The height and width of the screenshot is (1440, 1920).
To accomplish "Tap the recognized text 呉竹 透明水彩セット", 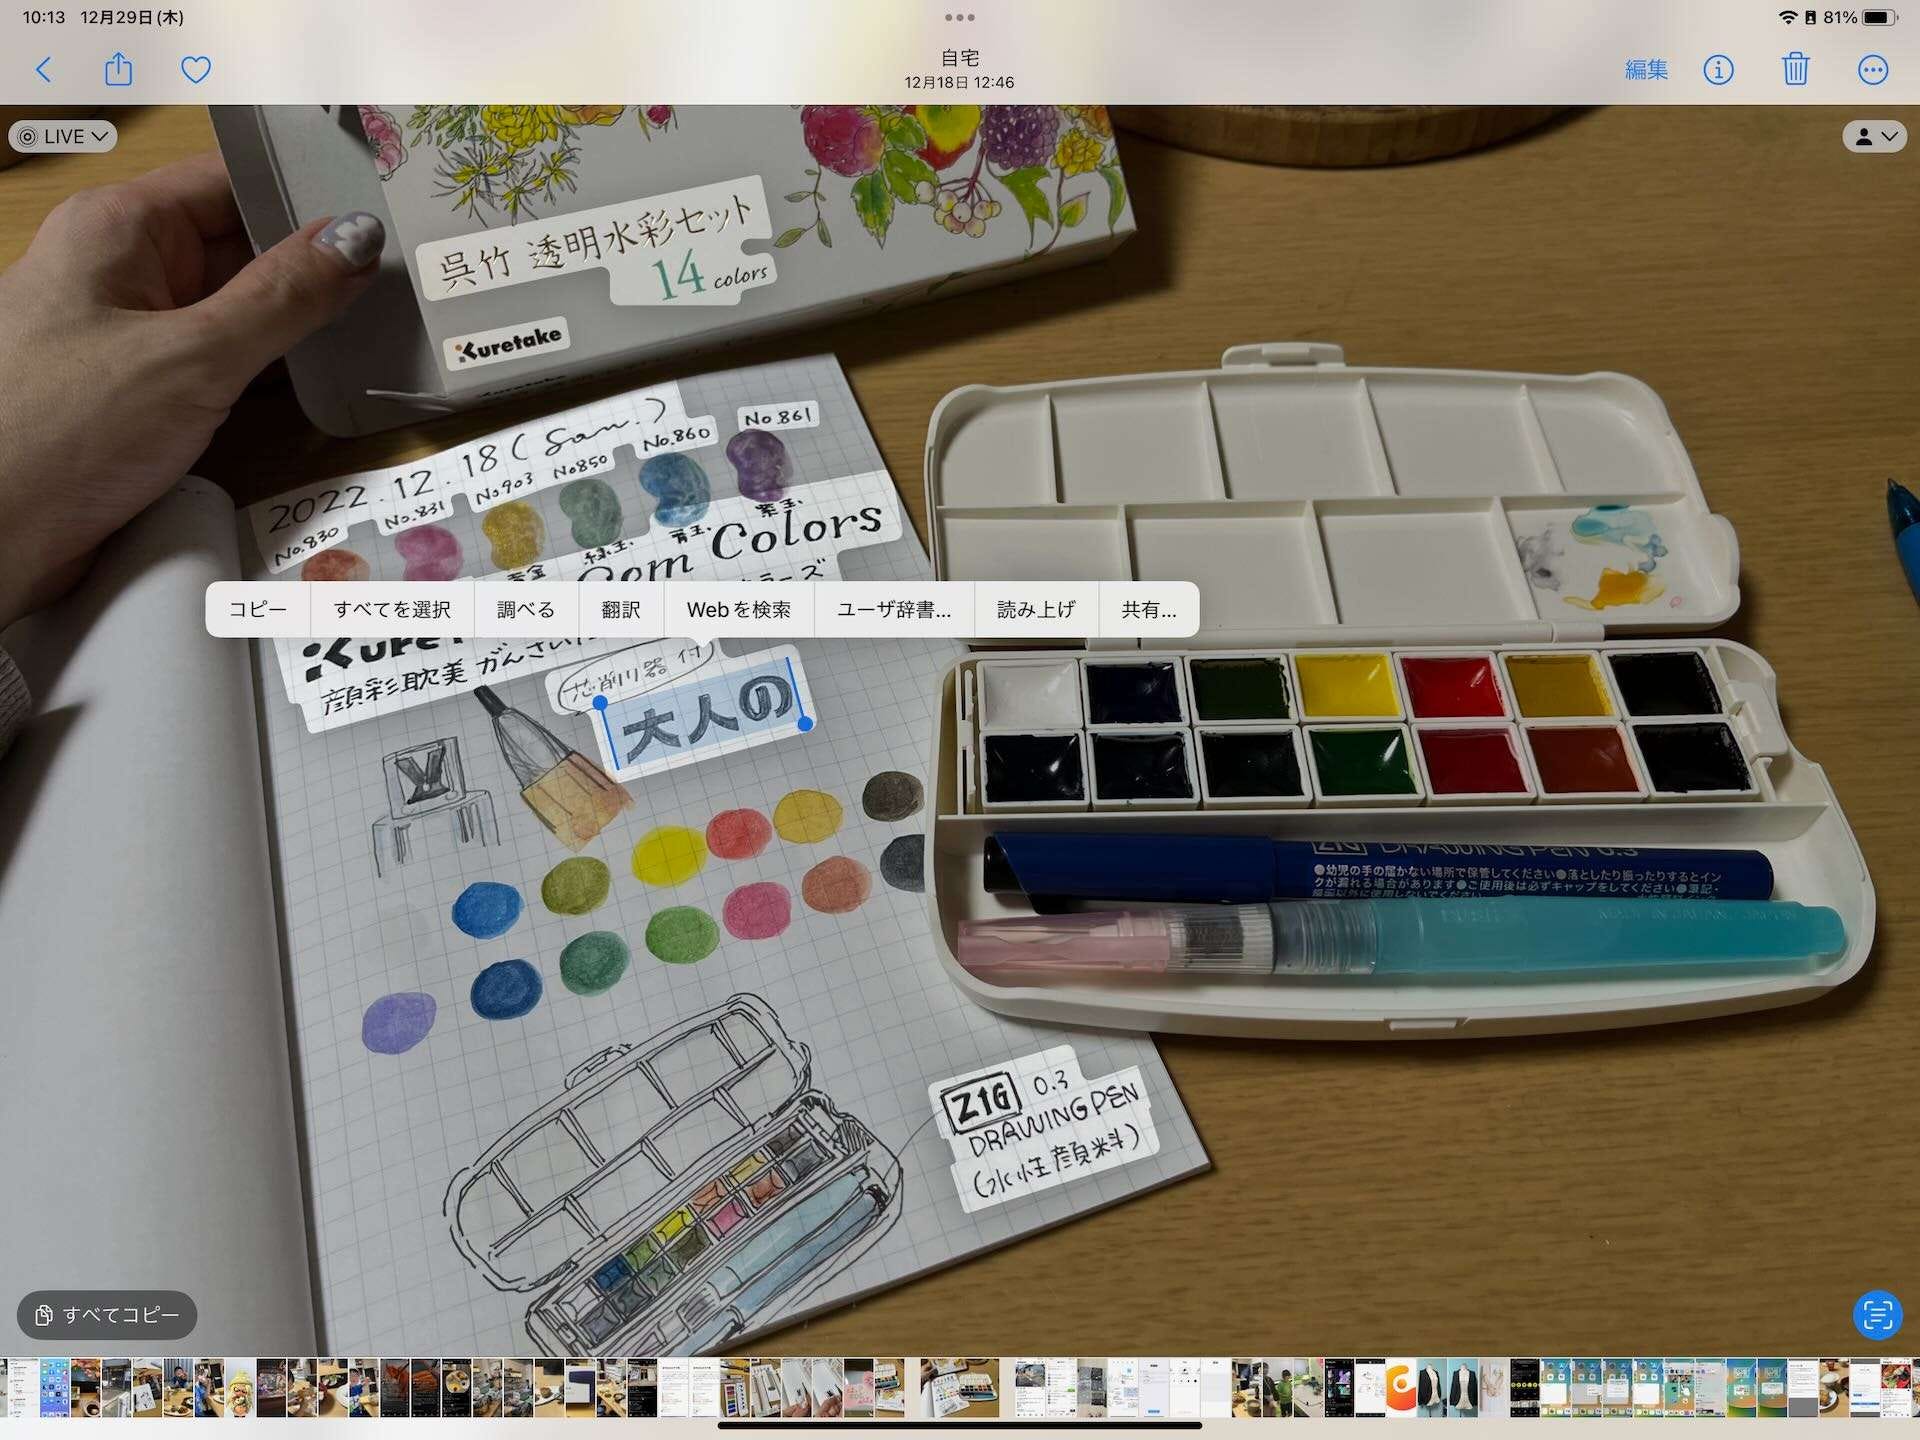I will pos(597,243).
